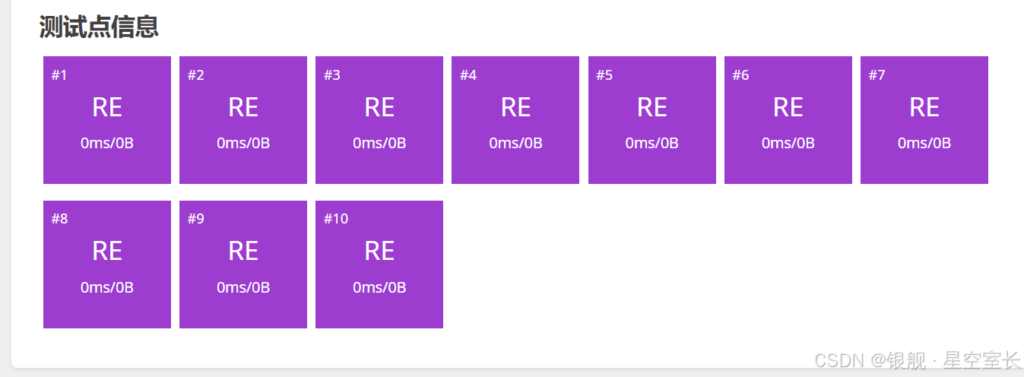Open test point #4 result tile
The width and height of the screenshot is (1024, 377).
point(515,120)
